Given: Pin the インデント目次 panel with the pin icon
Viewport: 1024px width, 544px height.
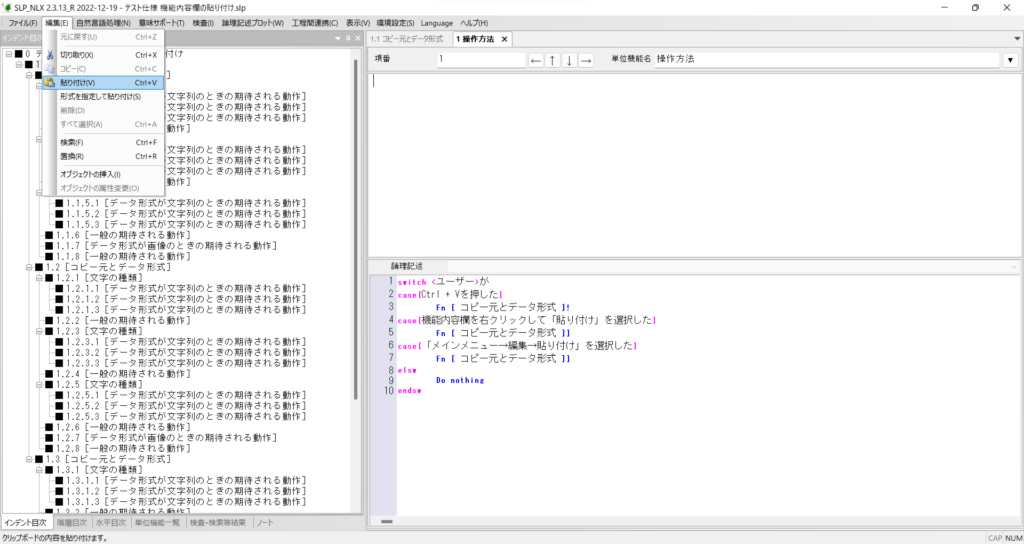Looking at the screenshot, I should (348, 39).
